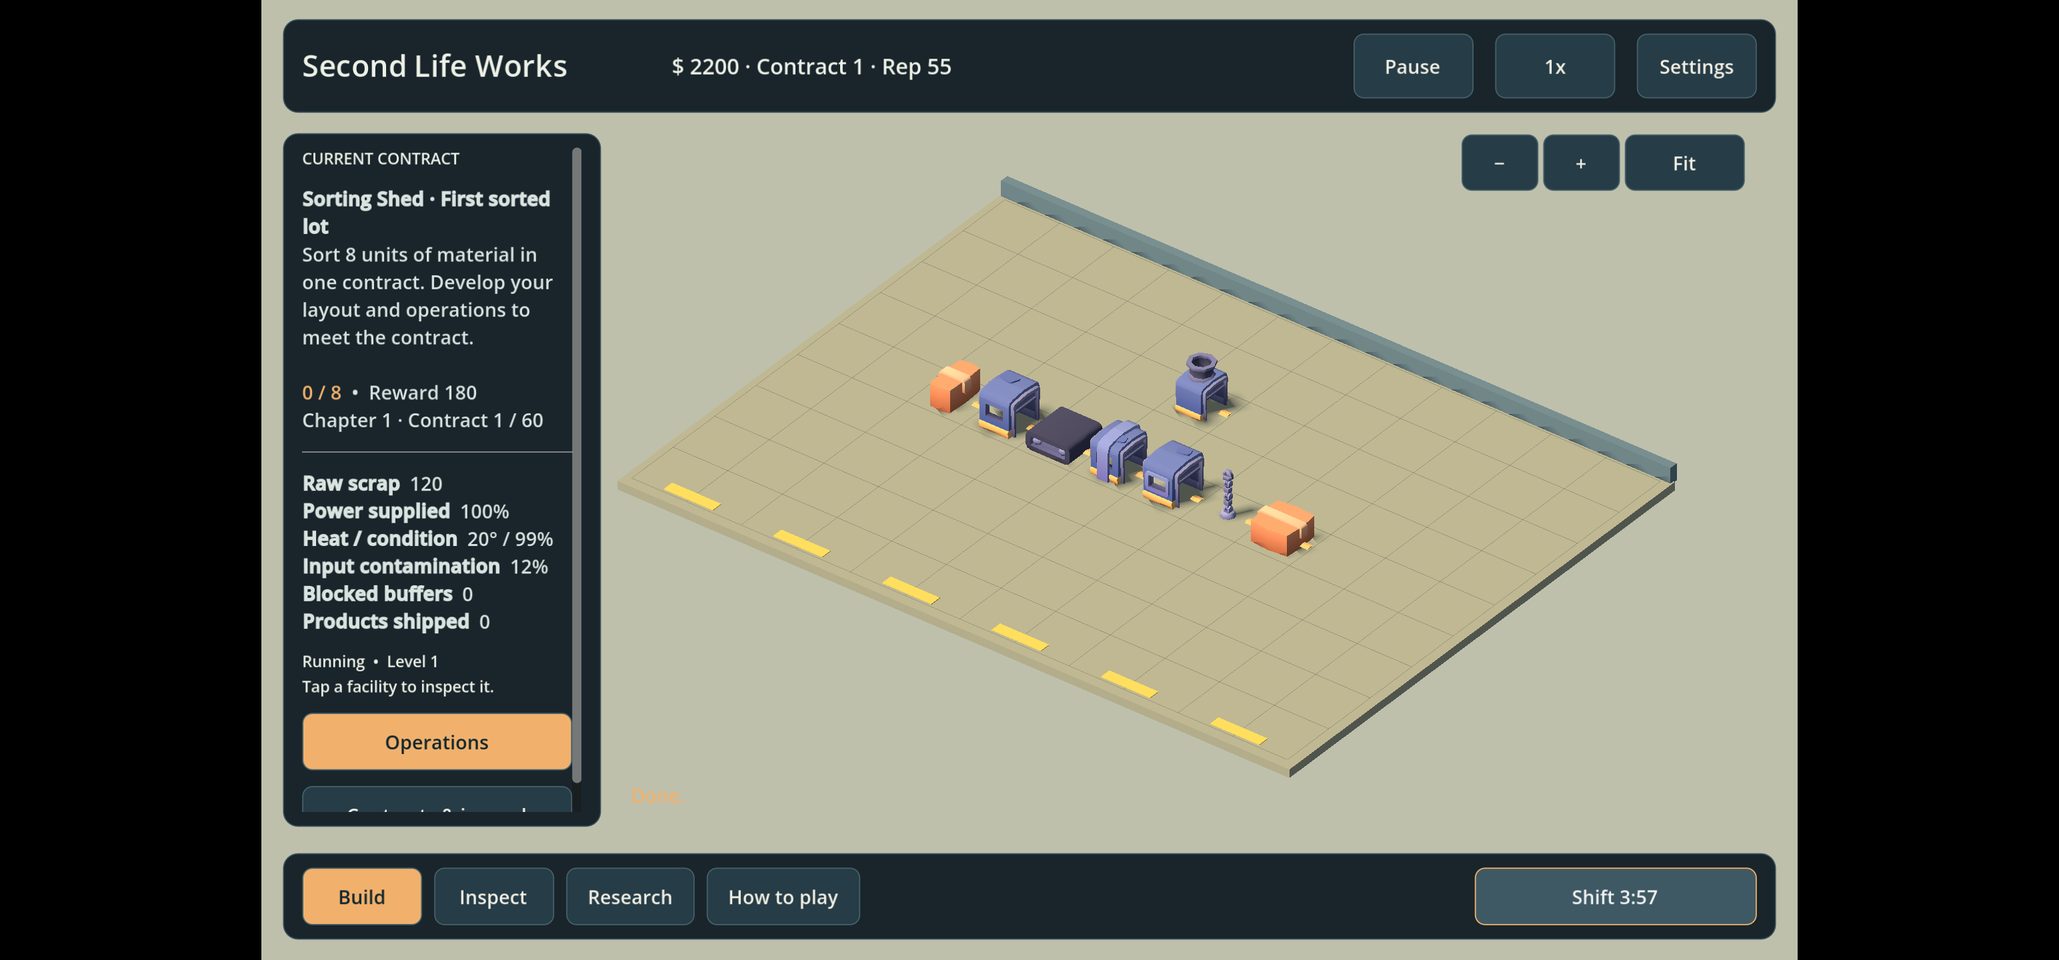Zoom in with the plus button
Viewport: 2059px width, 960px height.
(1580, 163)
